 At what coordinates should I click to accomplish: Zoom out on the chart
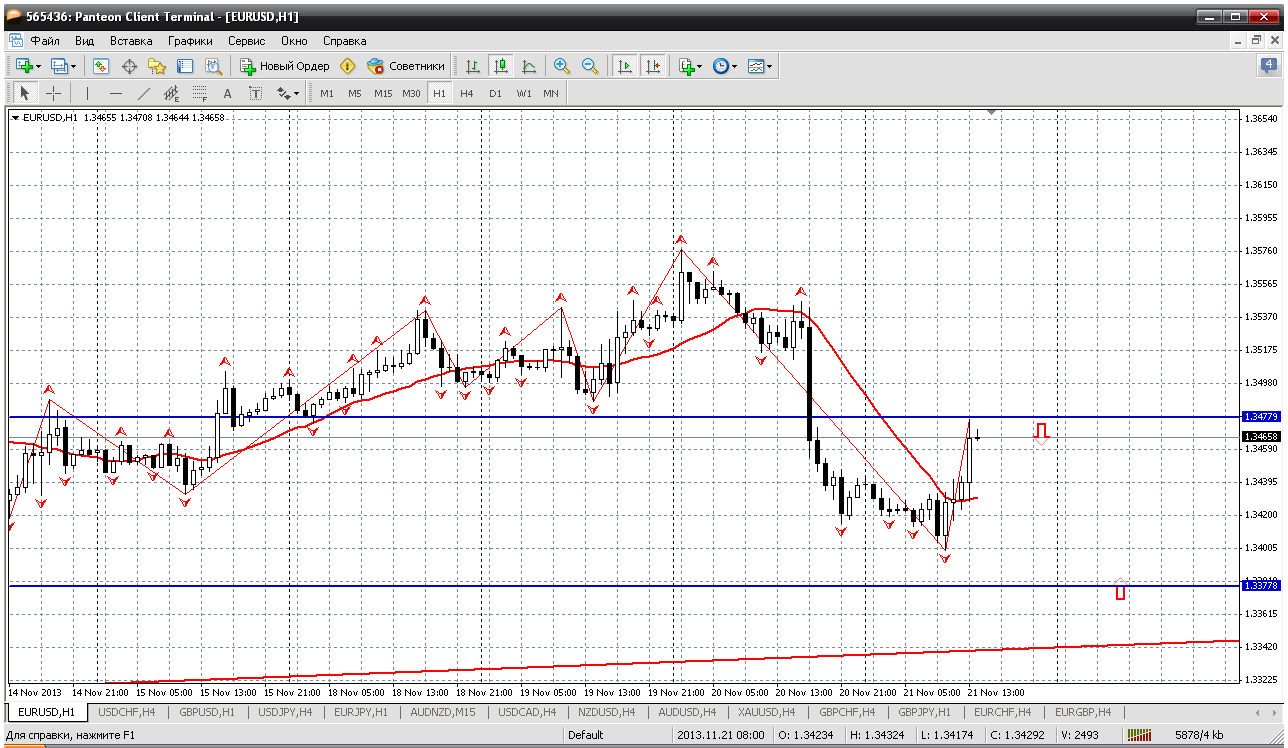click(x=590, y=66)
